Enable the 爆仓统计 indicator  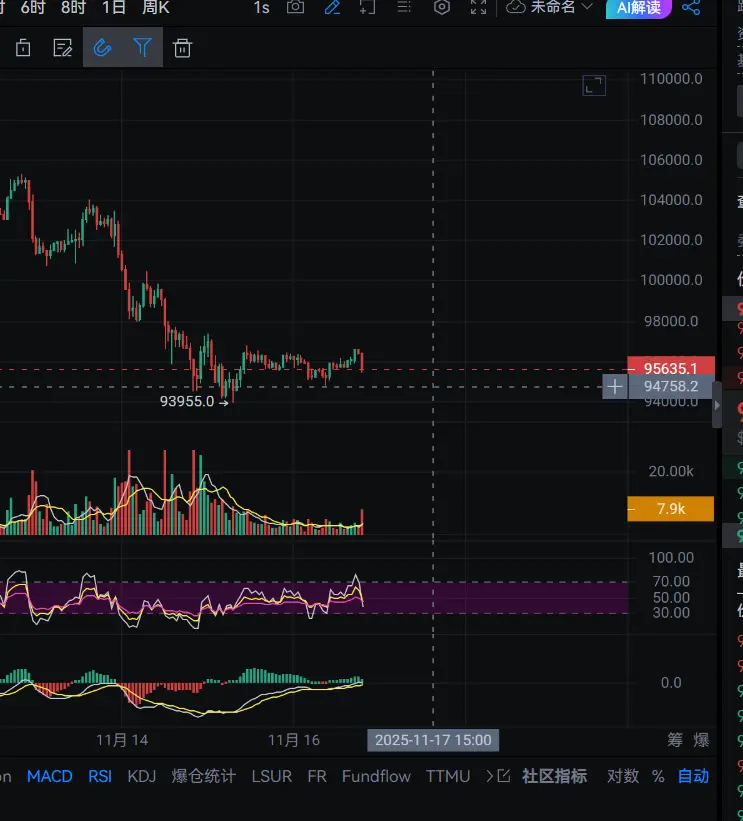[204, 776]
